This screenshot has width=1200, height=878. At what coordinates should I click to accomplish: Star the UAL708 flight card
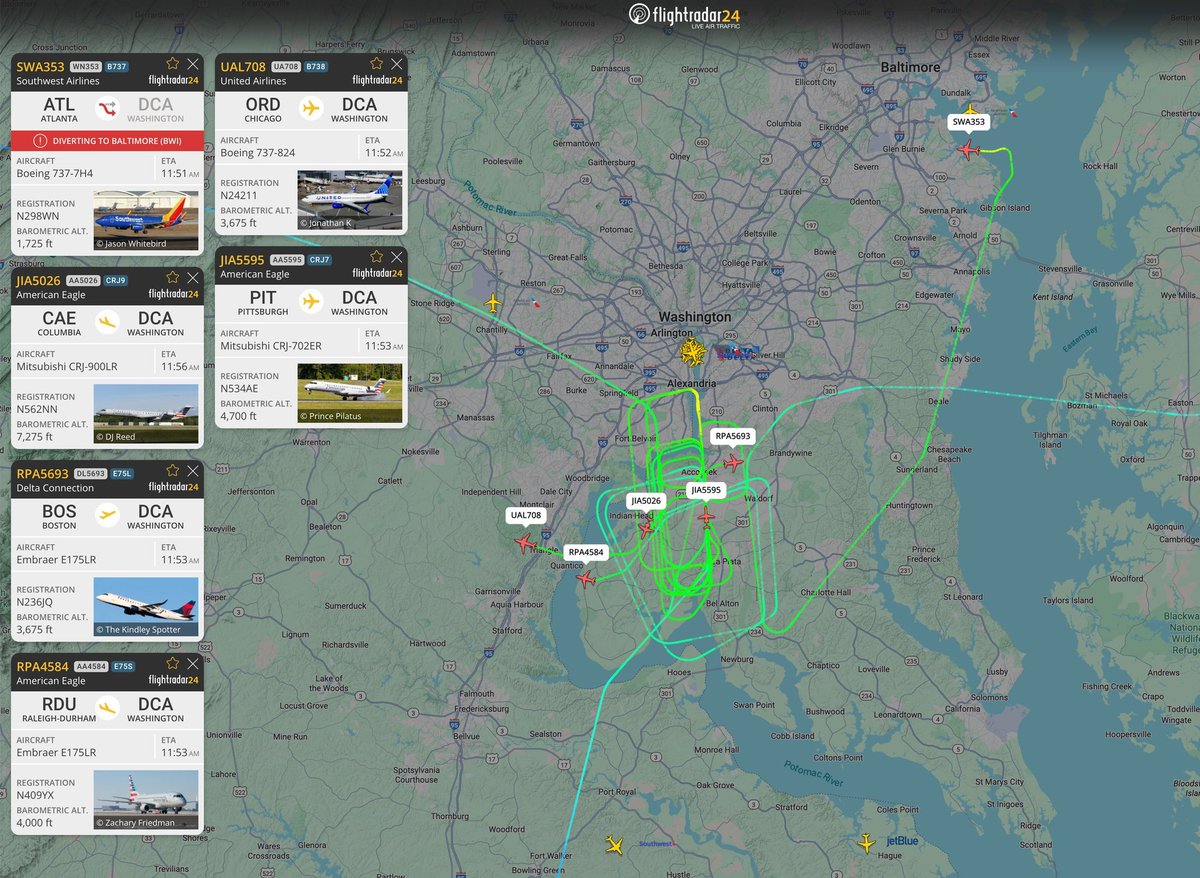[377, 64]
